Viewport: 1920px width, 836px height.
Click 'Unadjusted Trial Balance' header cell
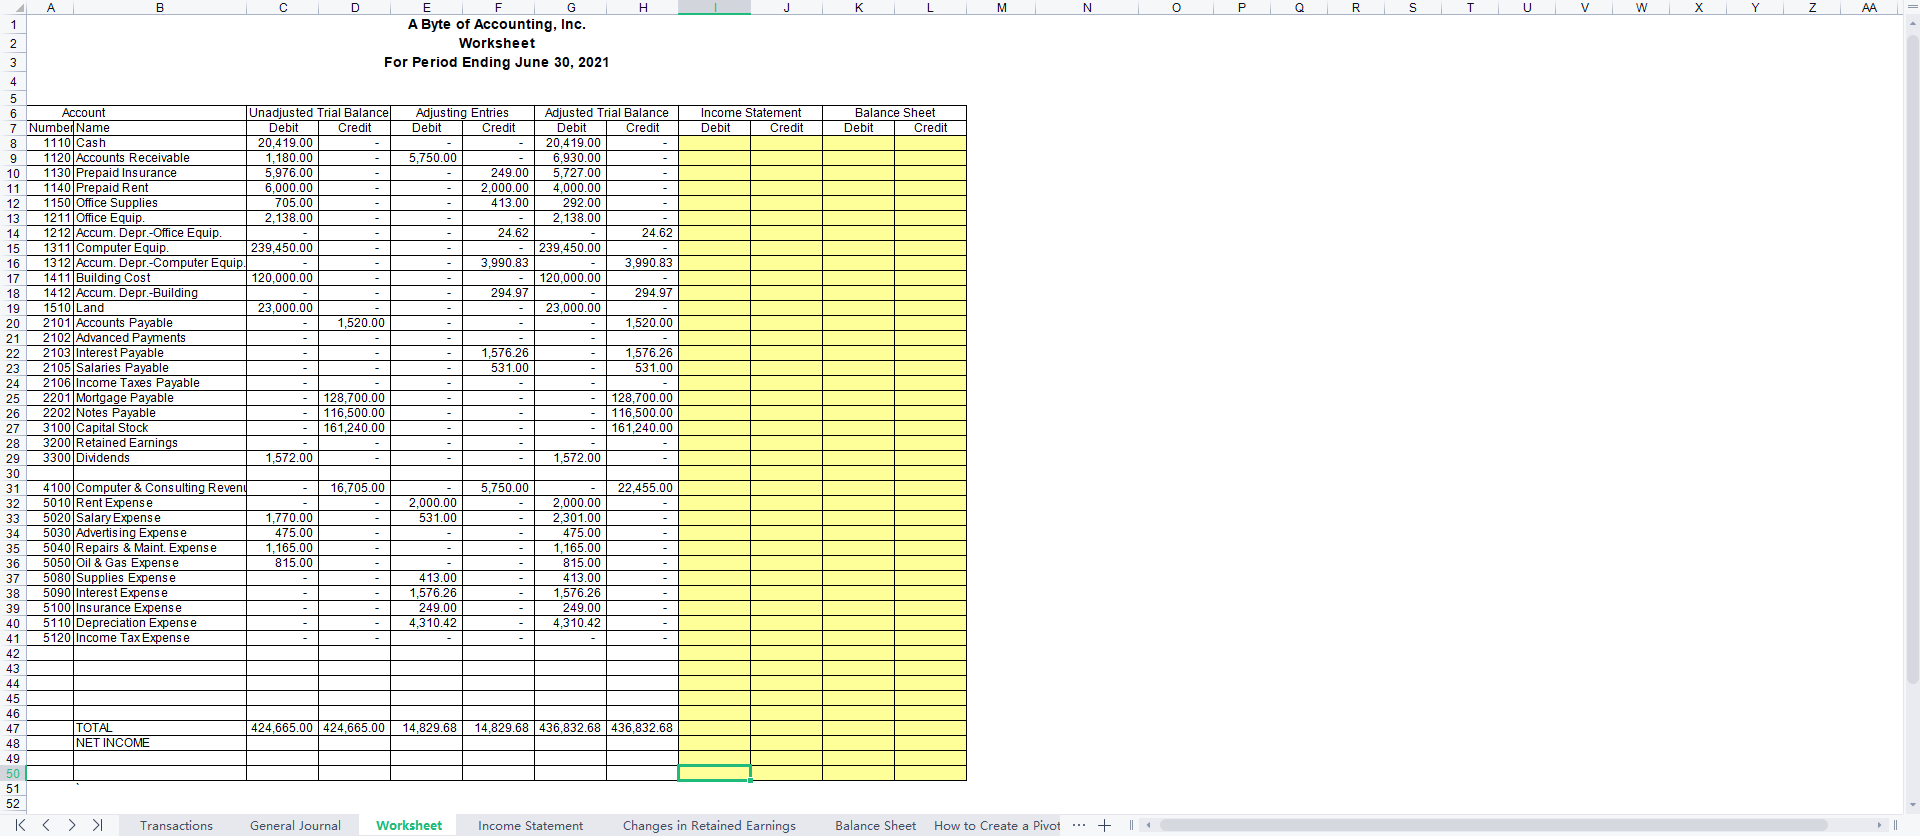click(x=318, y=113)
